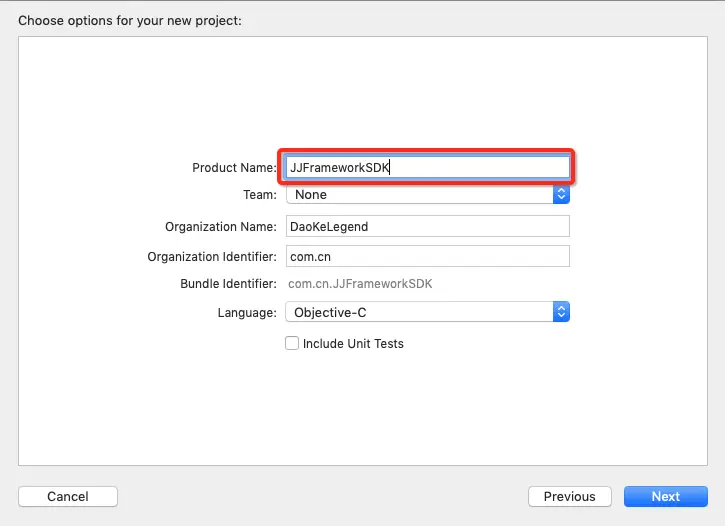Screen dimensions: 725x526
Task: Click the Product Name text field
Action: (x=427, y=167)
